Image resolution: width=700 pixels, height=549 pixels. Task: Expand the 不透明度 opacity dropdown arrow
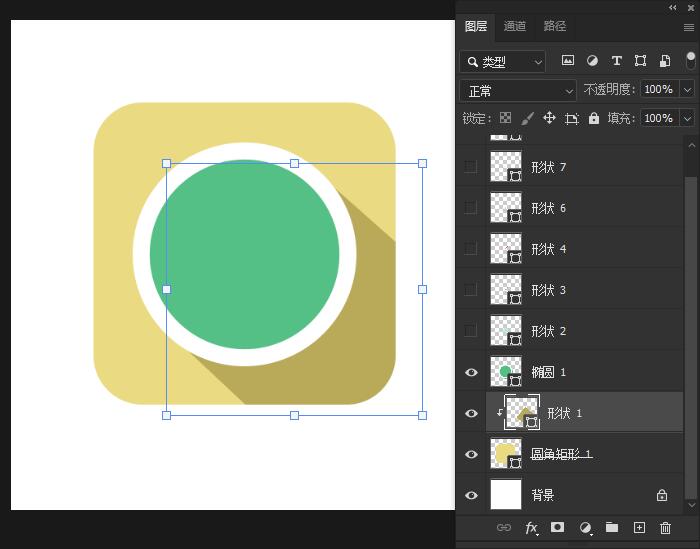[x=687, y=89]
